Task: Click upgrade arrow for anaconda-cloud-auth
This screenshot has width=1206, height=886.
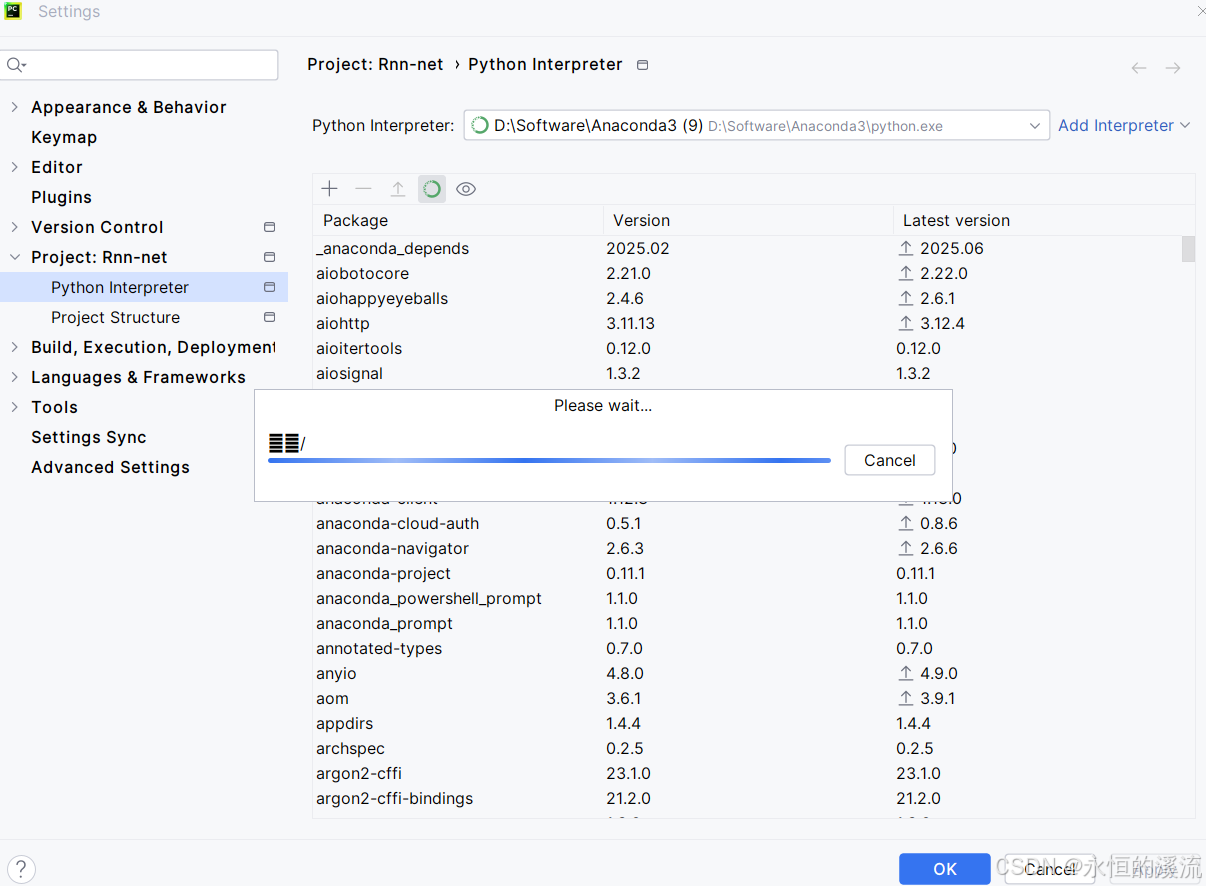Action: 906,523
